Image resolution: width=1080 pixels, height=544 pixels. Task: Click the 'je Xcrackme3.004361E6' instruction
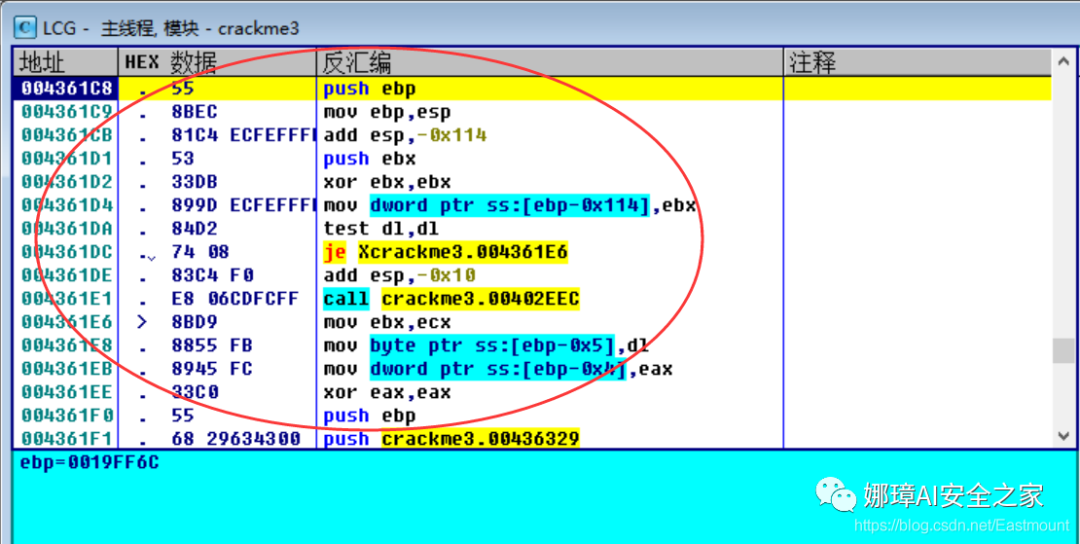pos(446,252)
